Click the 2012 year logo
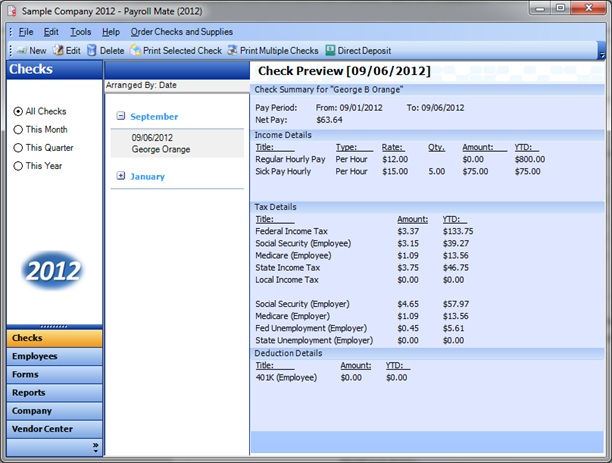612x463 pixels. 54,269
